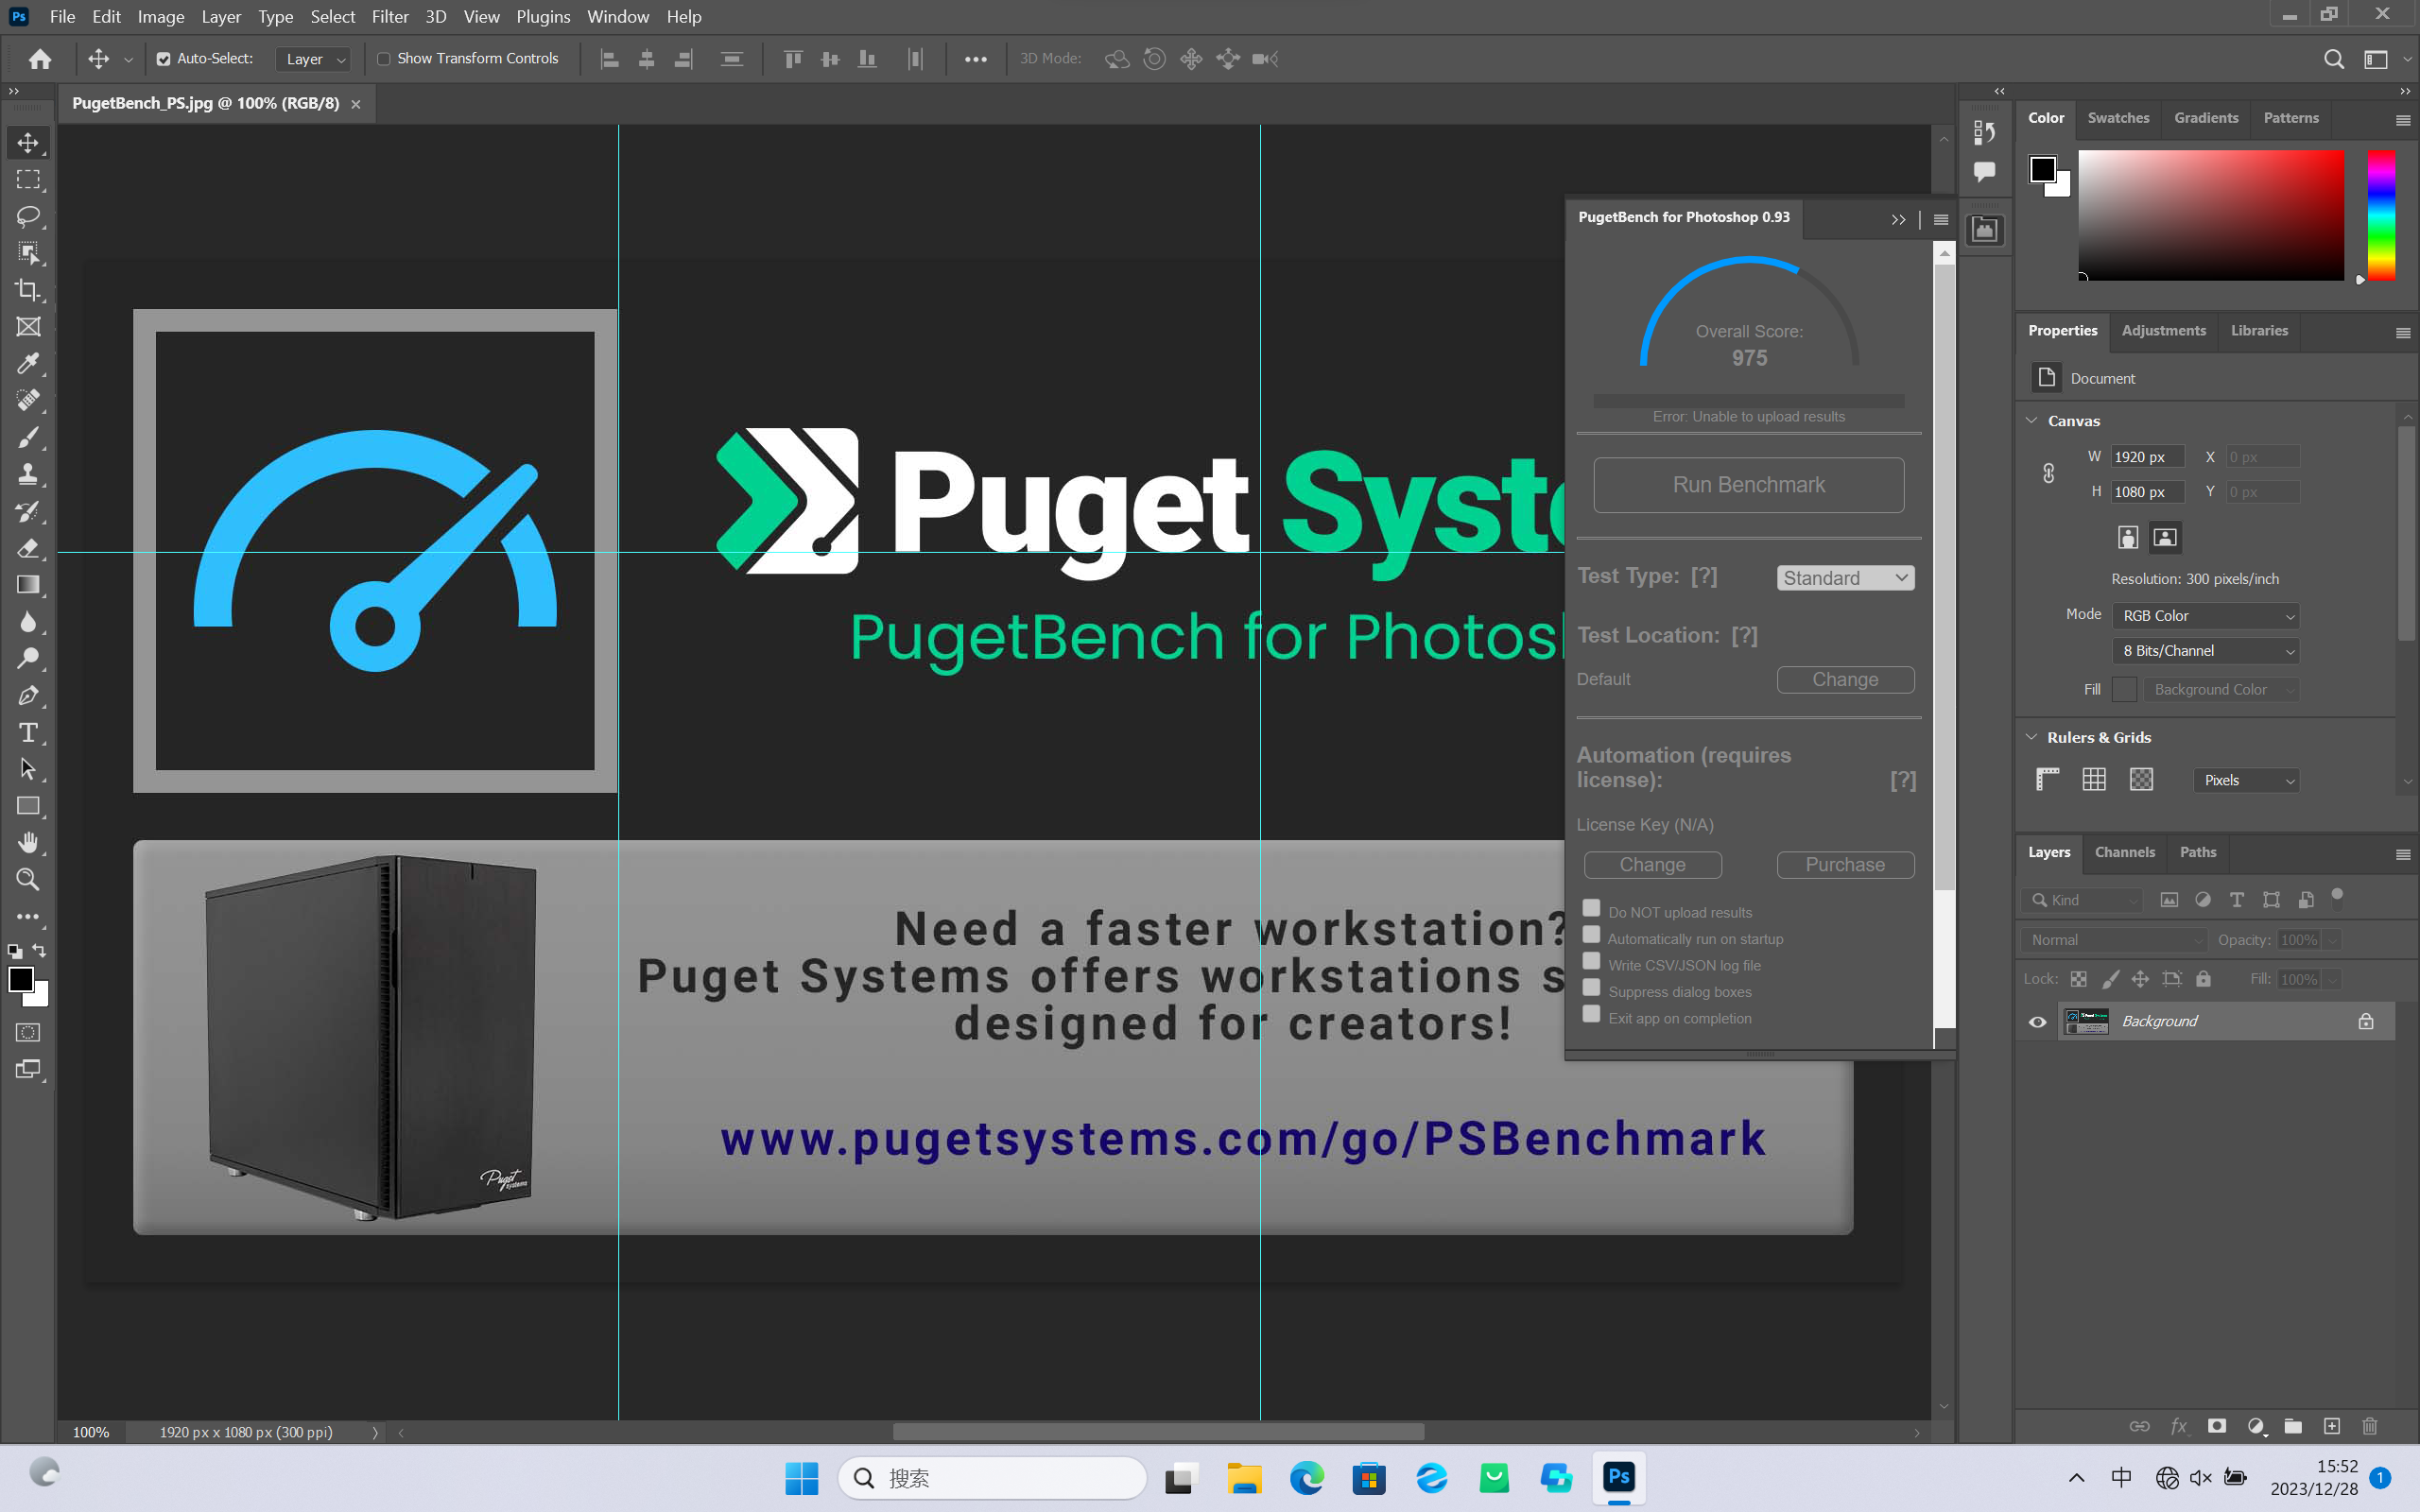Create a new layer icon
The image size is (2420, 1512).
(x=2332, y=1426)
